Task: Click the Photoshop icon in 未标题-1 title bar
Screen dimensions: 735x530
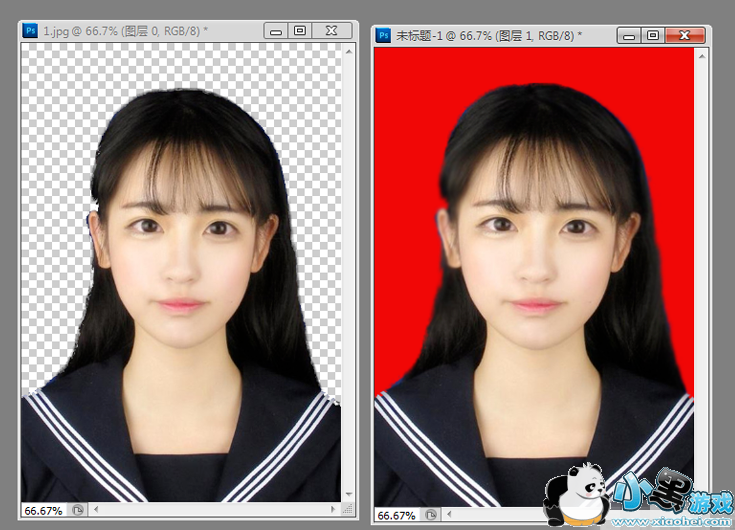Action: click(383, 35)
